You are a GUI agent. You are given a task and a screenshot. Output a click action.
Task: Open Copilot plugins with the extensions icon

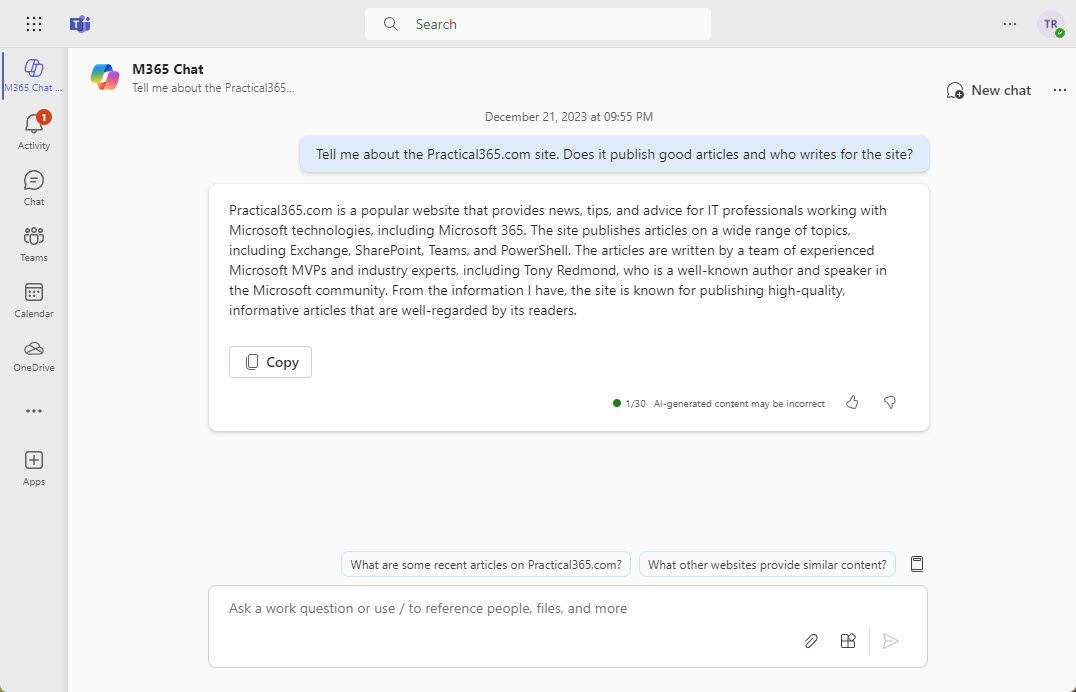848,640
